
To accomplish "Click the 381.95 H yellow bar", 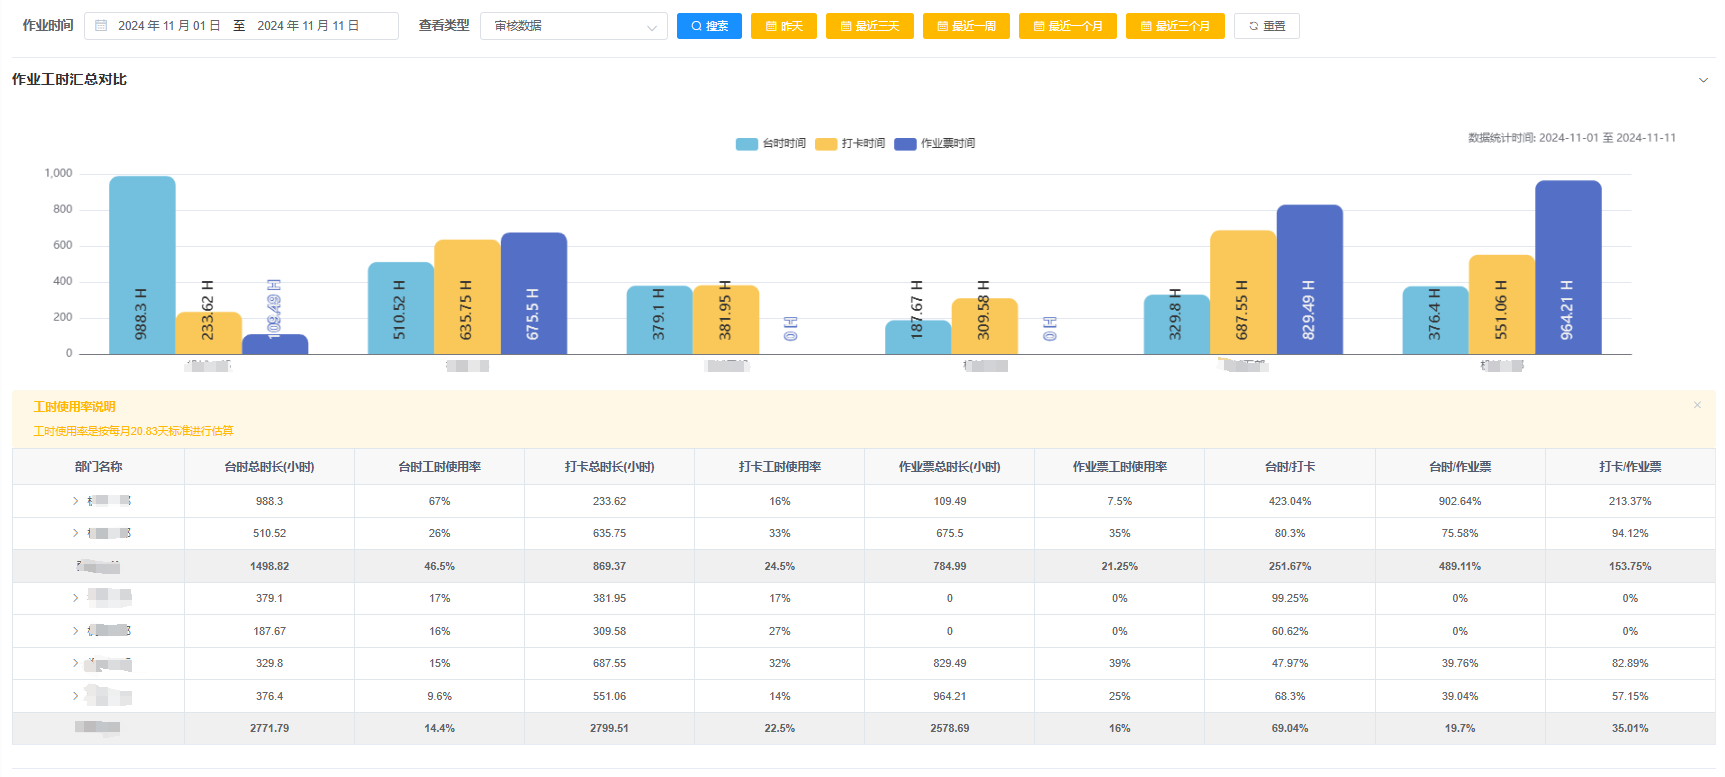I will click(x=726, y=320).
